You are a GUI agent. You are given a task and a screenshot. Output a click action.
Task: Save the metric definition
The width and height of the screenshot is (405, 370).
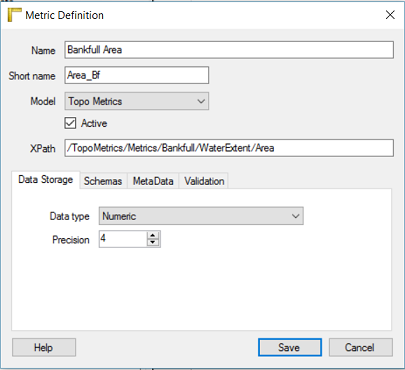(290, 348)
